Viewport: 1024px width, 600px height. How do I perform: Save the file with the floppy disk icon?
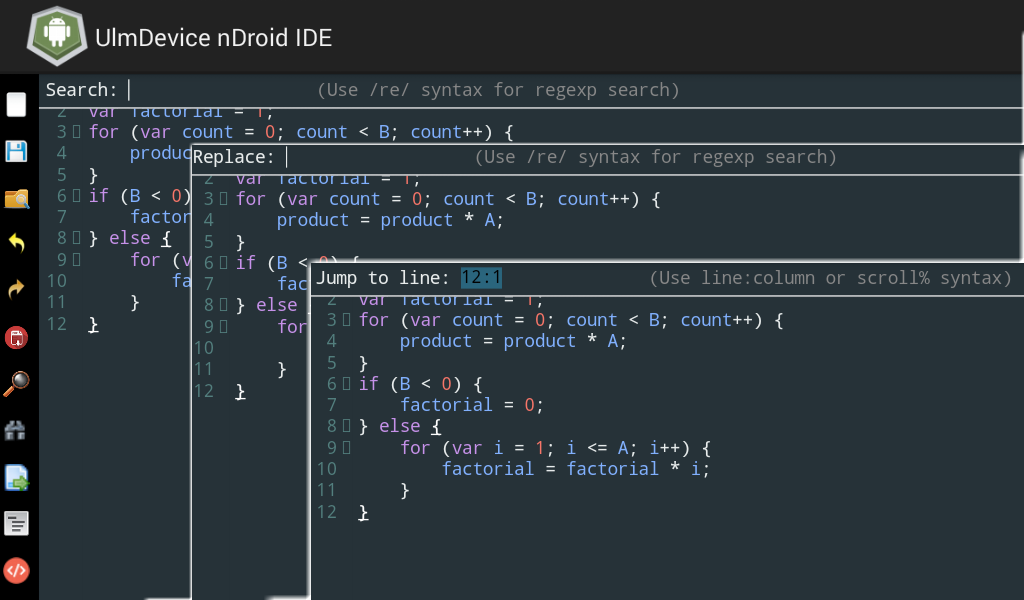(x=16, y=151)
